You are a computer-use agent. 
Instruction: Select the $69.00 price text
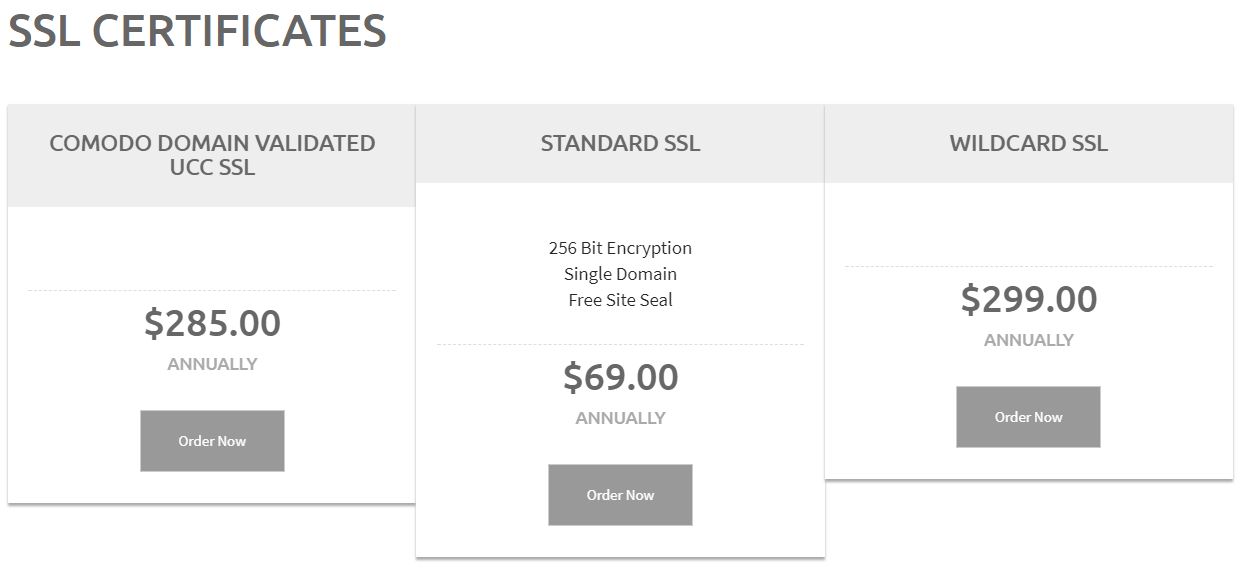tap(620, 377)
